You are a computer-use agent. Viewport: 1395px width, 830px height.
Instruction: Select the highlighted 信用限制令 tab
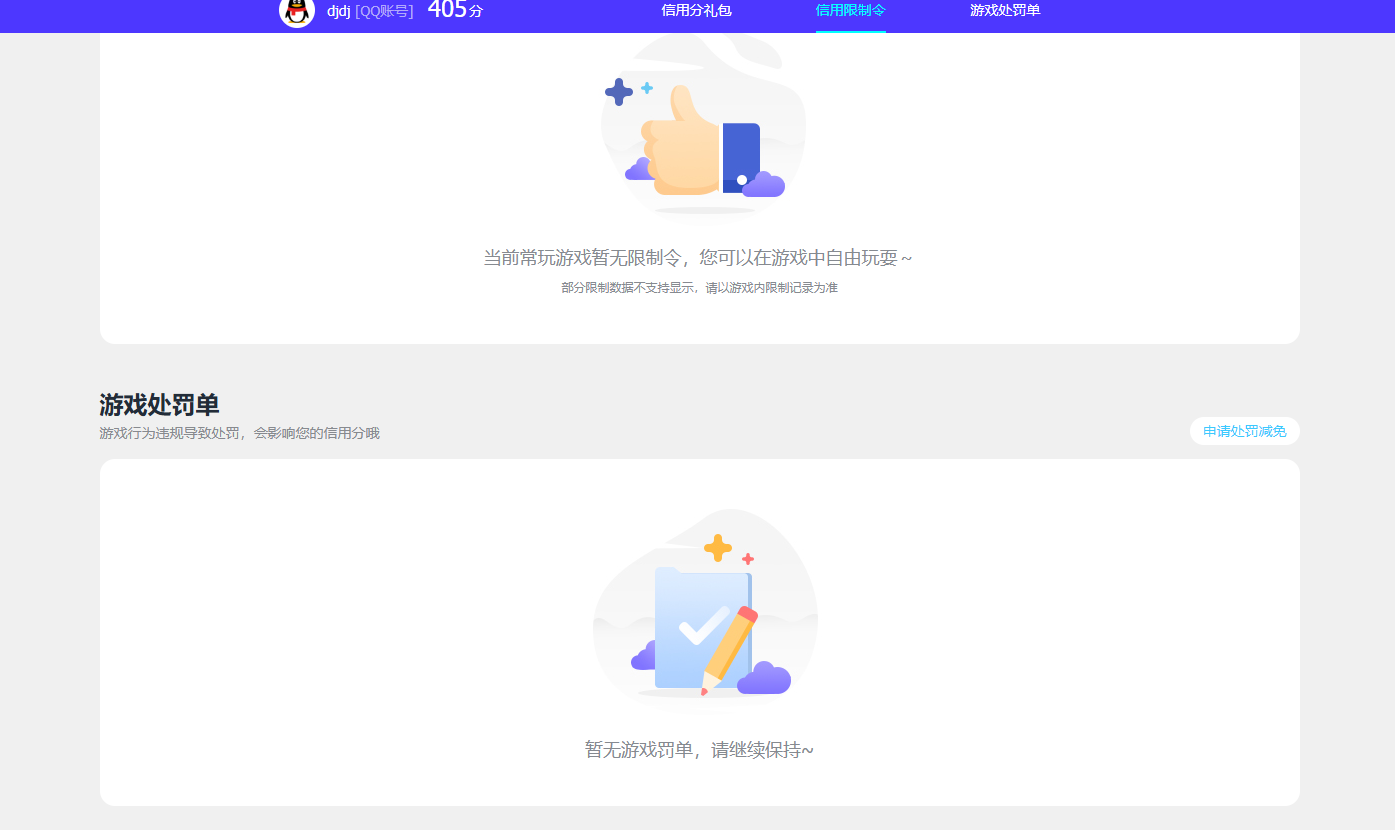click(851, 11)
